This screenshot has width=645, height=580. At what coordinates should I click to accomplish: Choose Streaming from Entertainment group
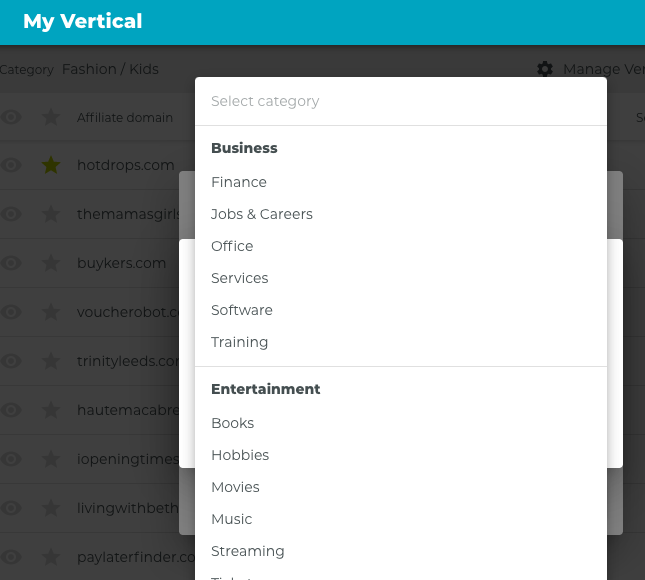(x=248, y=551)
